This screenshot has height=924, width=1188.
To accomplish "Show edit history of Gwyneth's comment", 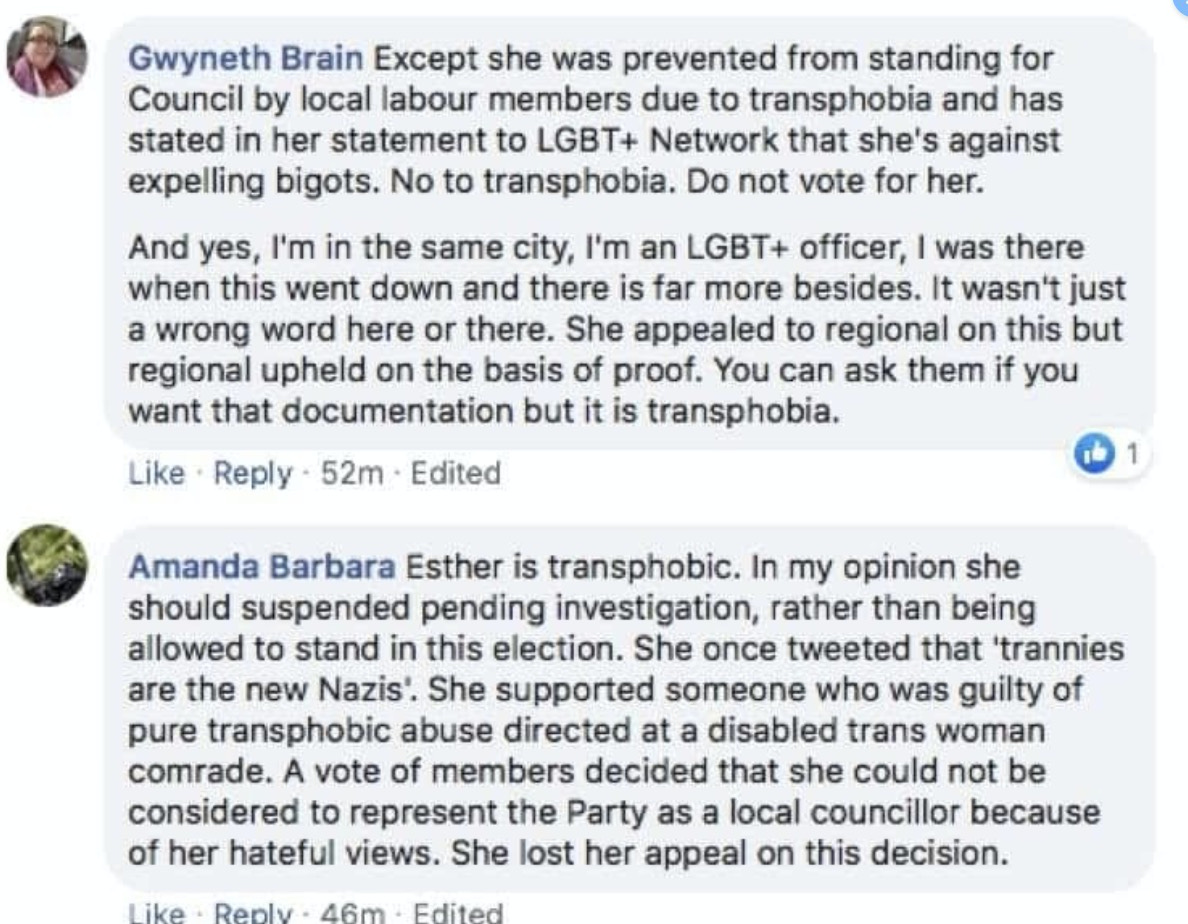I will pos(455,473).
